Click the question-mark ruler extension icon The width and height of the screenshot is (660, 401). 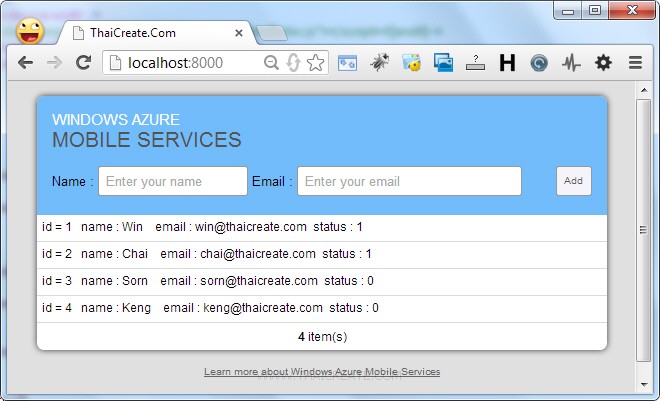tap(475, 63)
